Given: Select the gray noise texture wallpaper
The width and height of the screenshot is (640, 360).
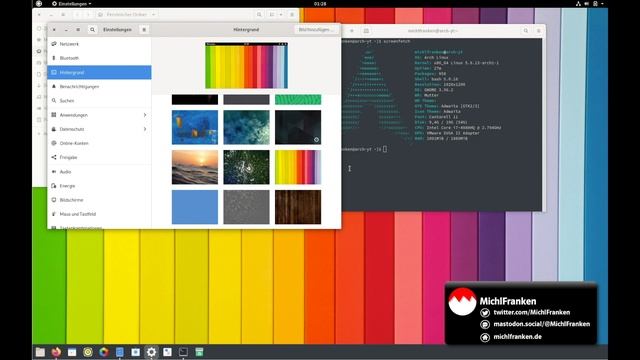Looking at the screenshot, I should [247, 207].
